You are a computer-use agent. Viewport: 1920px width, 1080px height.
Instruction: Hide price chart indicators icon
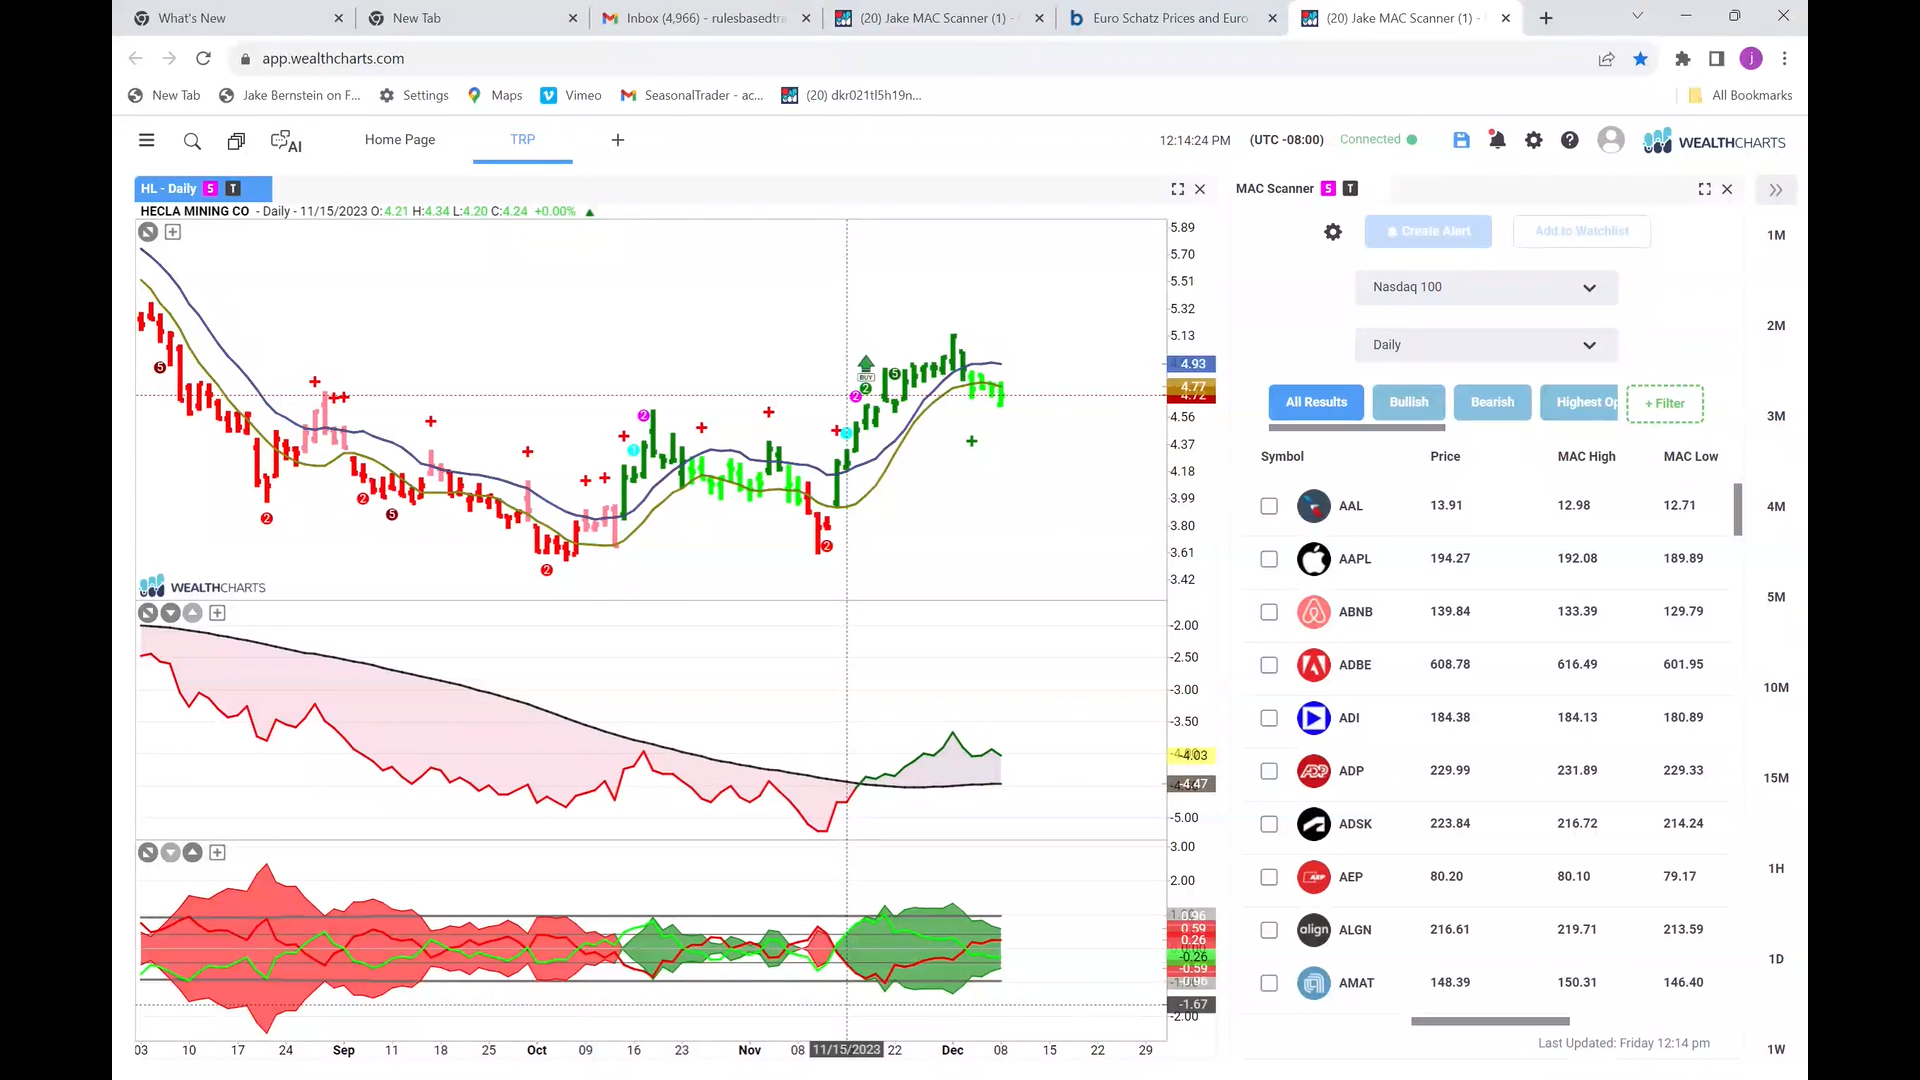coord(148,232)
